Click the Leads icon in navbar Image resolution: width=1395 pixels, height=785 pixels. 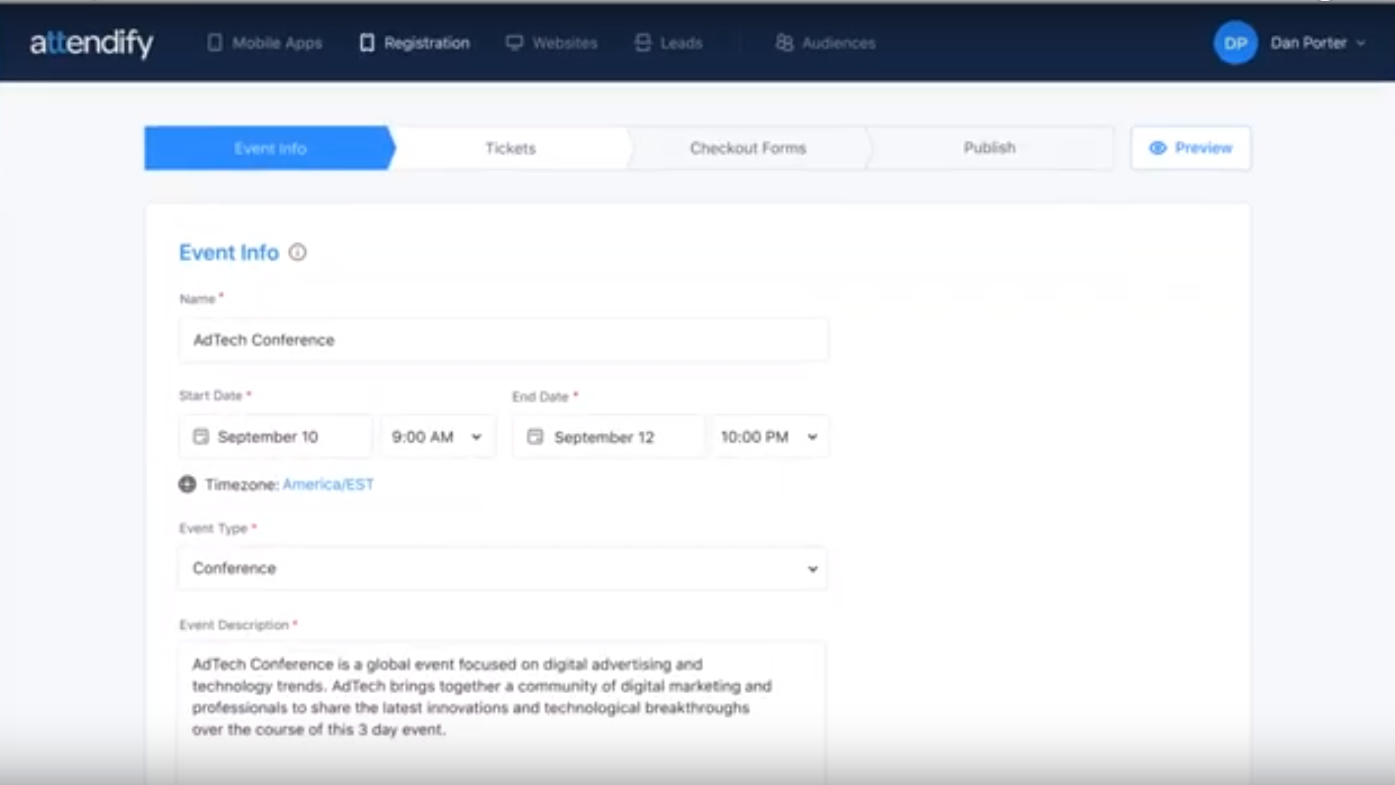[x=643, y=43]
